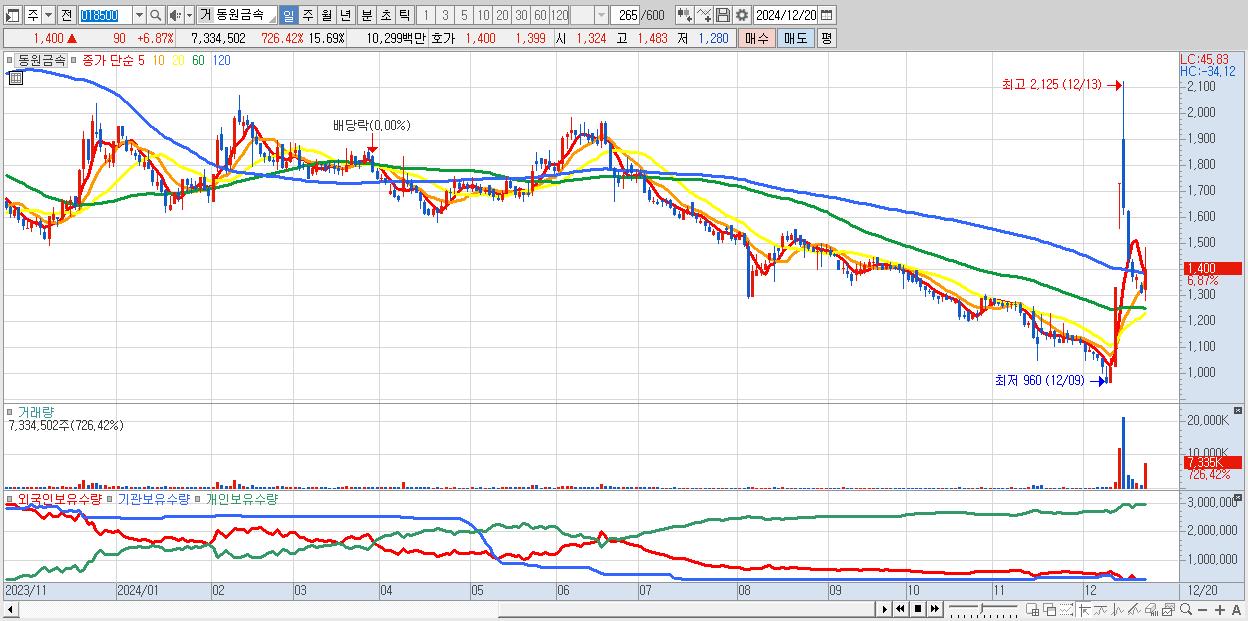
Task: Click the candle count field showing 265
Action: [x=626, y=15]
